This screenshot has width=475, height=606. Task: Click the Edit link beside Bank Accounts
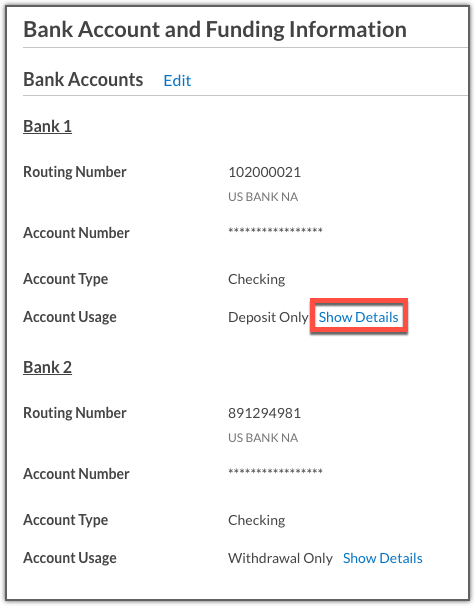(x=177, y=81)
